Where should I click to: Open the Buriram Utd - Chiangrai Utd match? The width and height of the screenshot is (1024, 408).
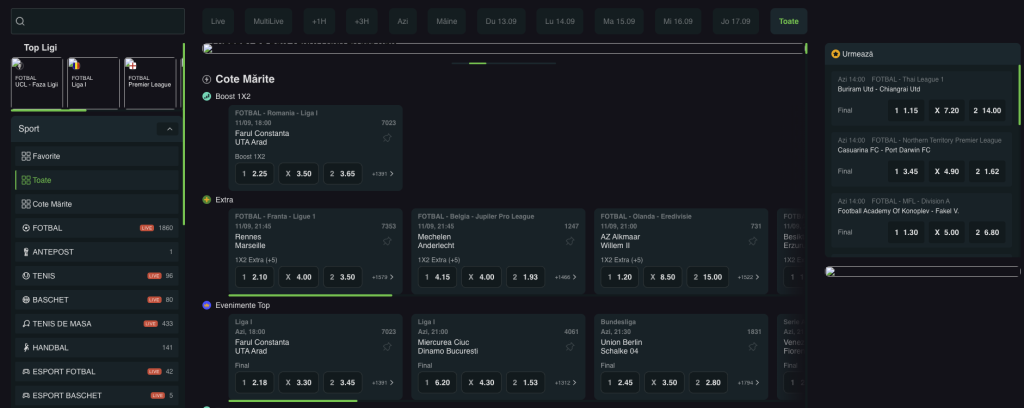pos(878,89)
